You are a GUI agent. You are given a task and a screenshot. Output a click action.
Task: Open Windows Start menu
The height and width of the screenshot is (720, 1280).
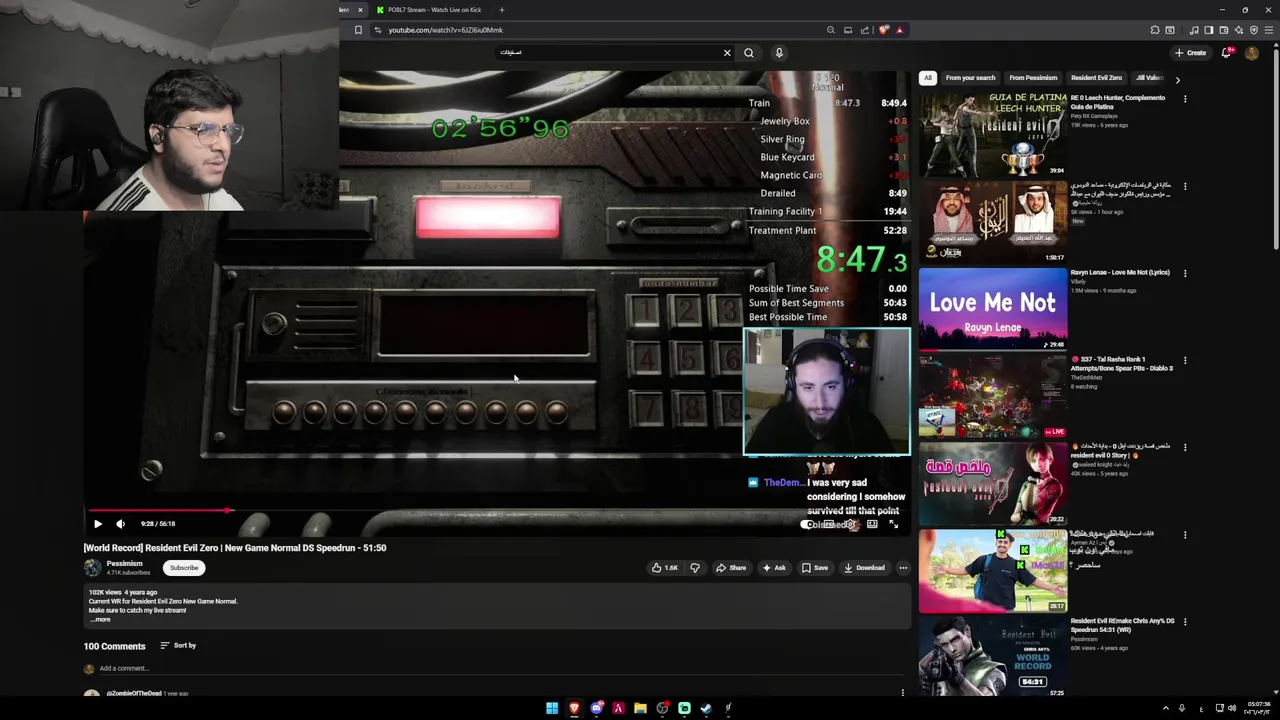coord(552,708)
